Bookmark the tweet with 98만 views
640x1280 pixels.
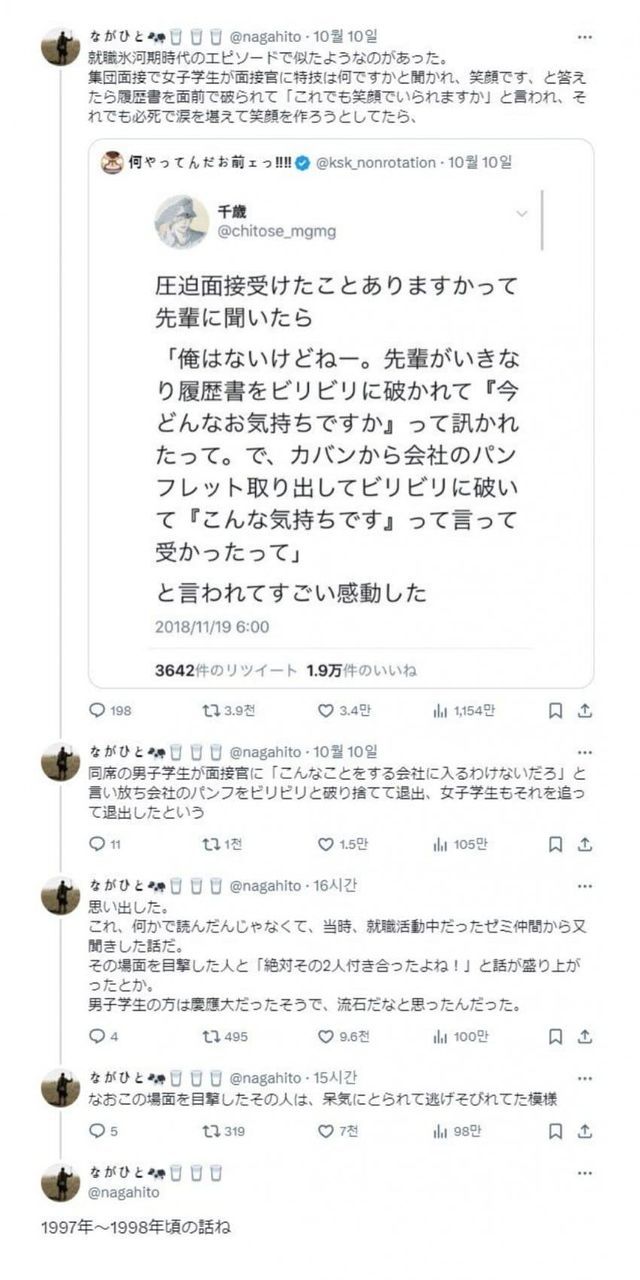click(x=556, y=1131)
